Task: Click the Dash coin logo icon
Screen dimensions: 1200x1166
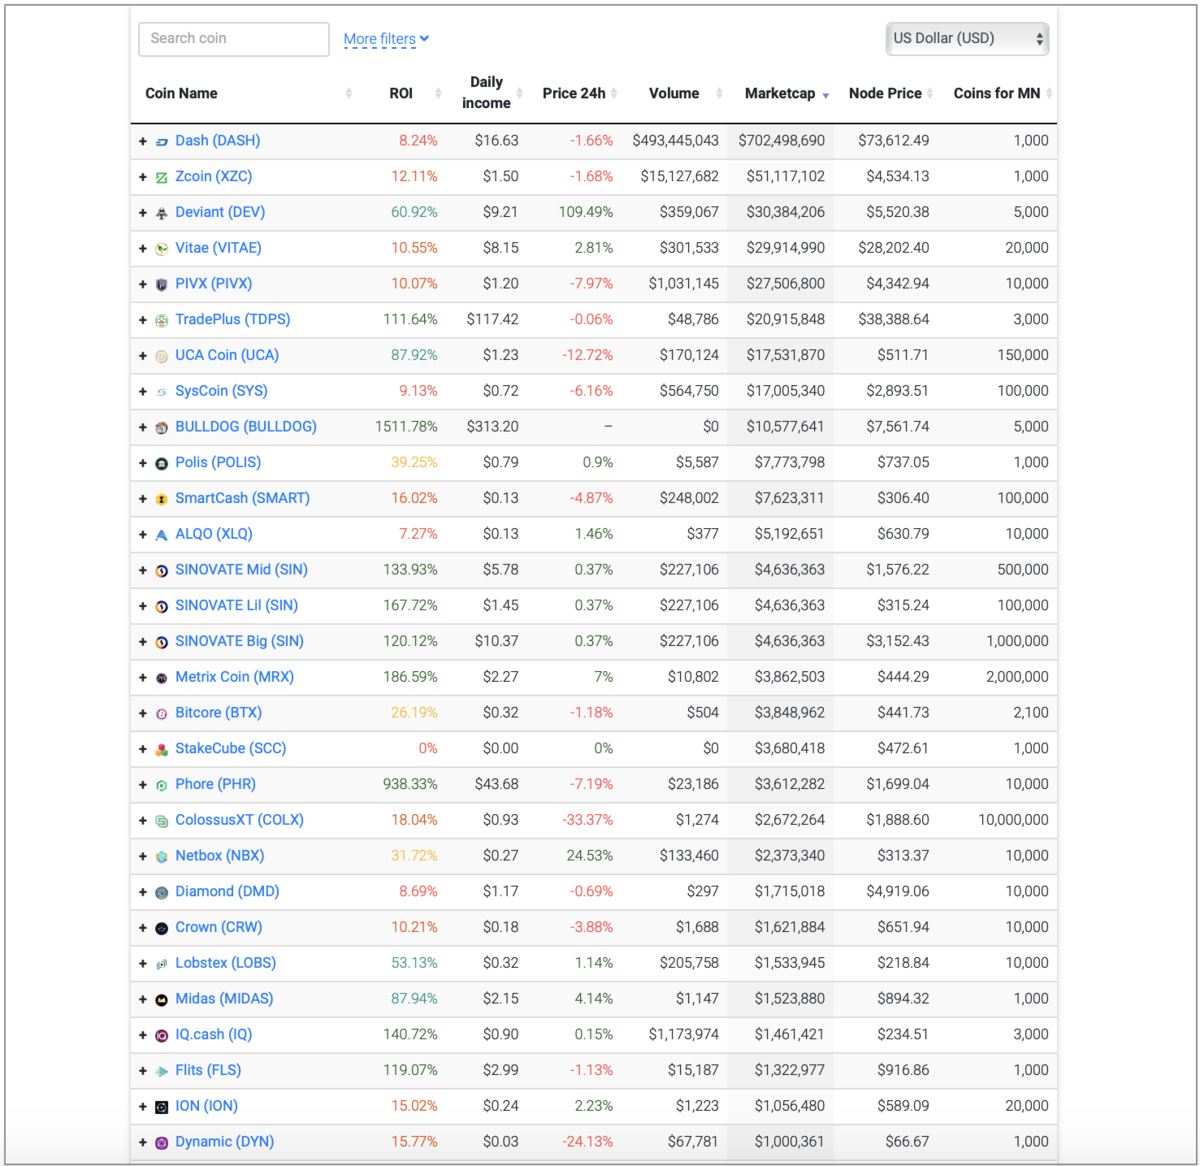Action: [161, 142]
